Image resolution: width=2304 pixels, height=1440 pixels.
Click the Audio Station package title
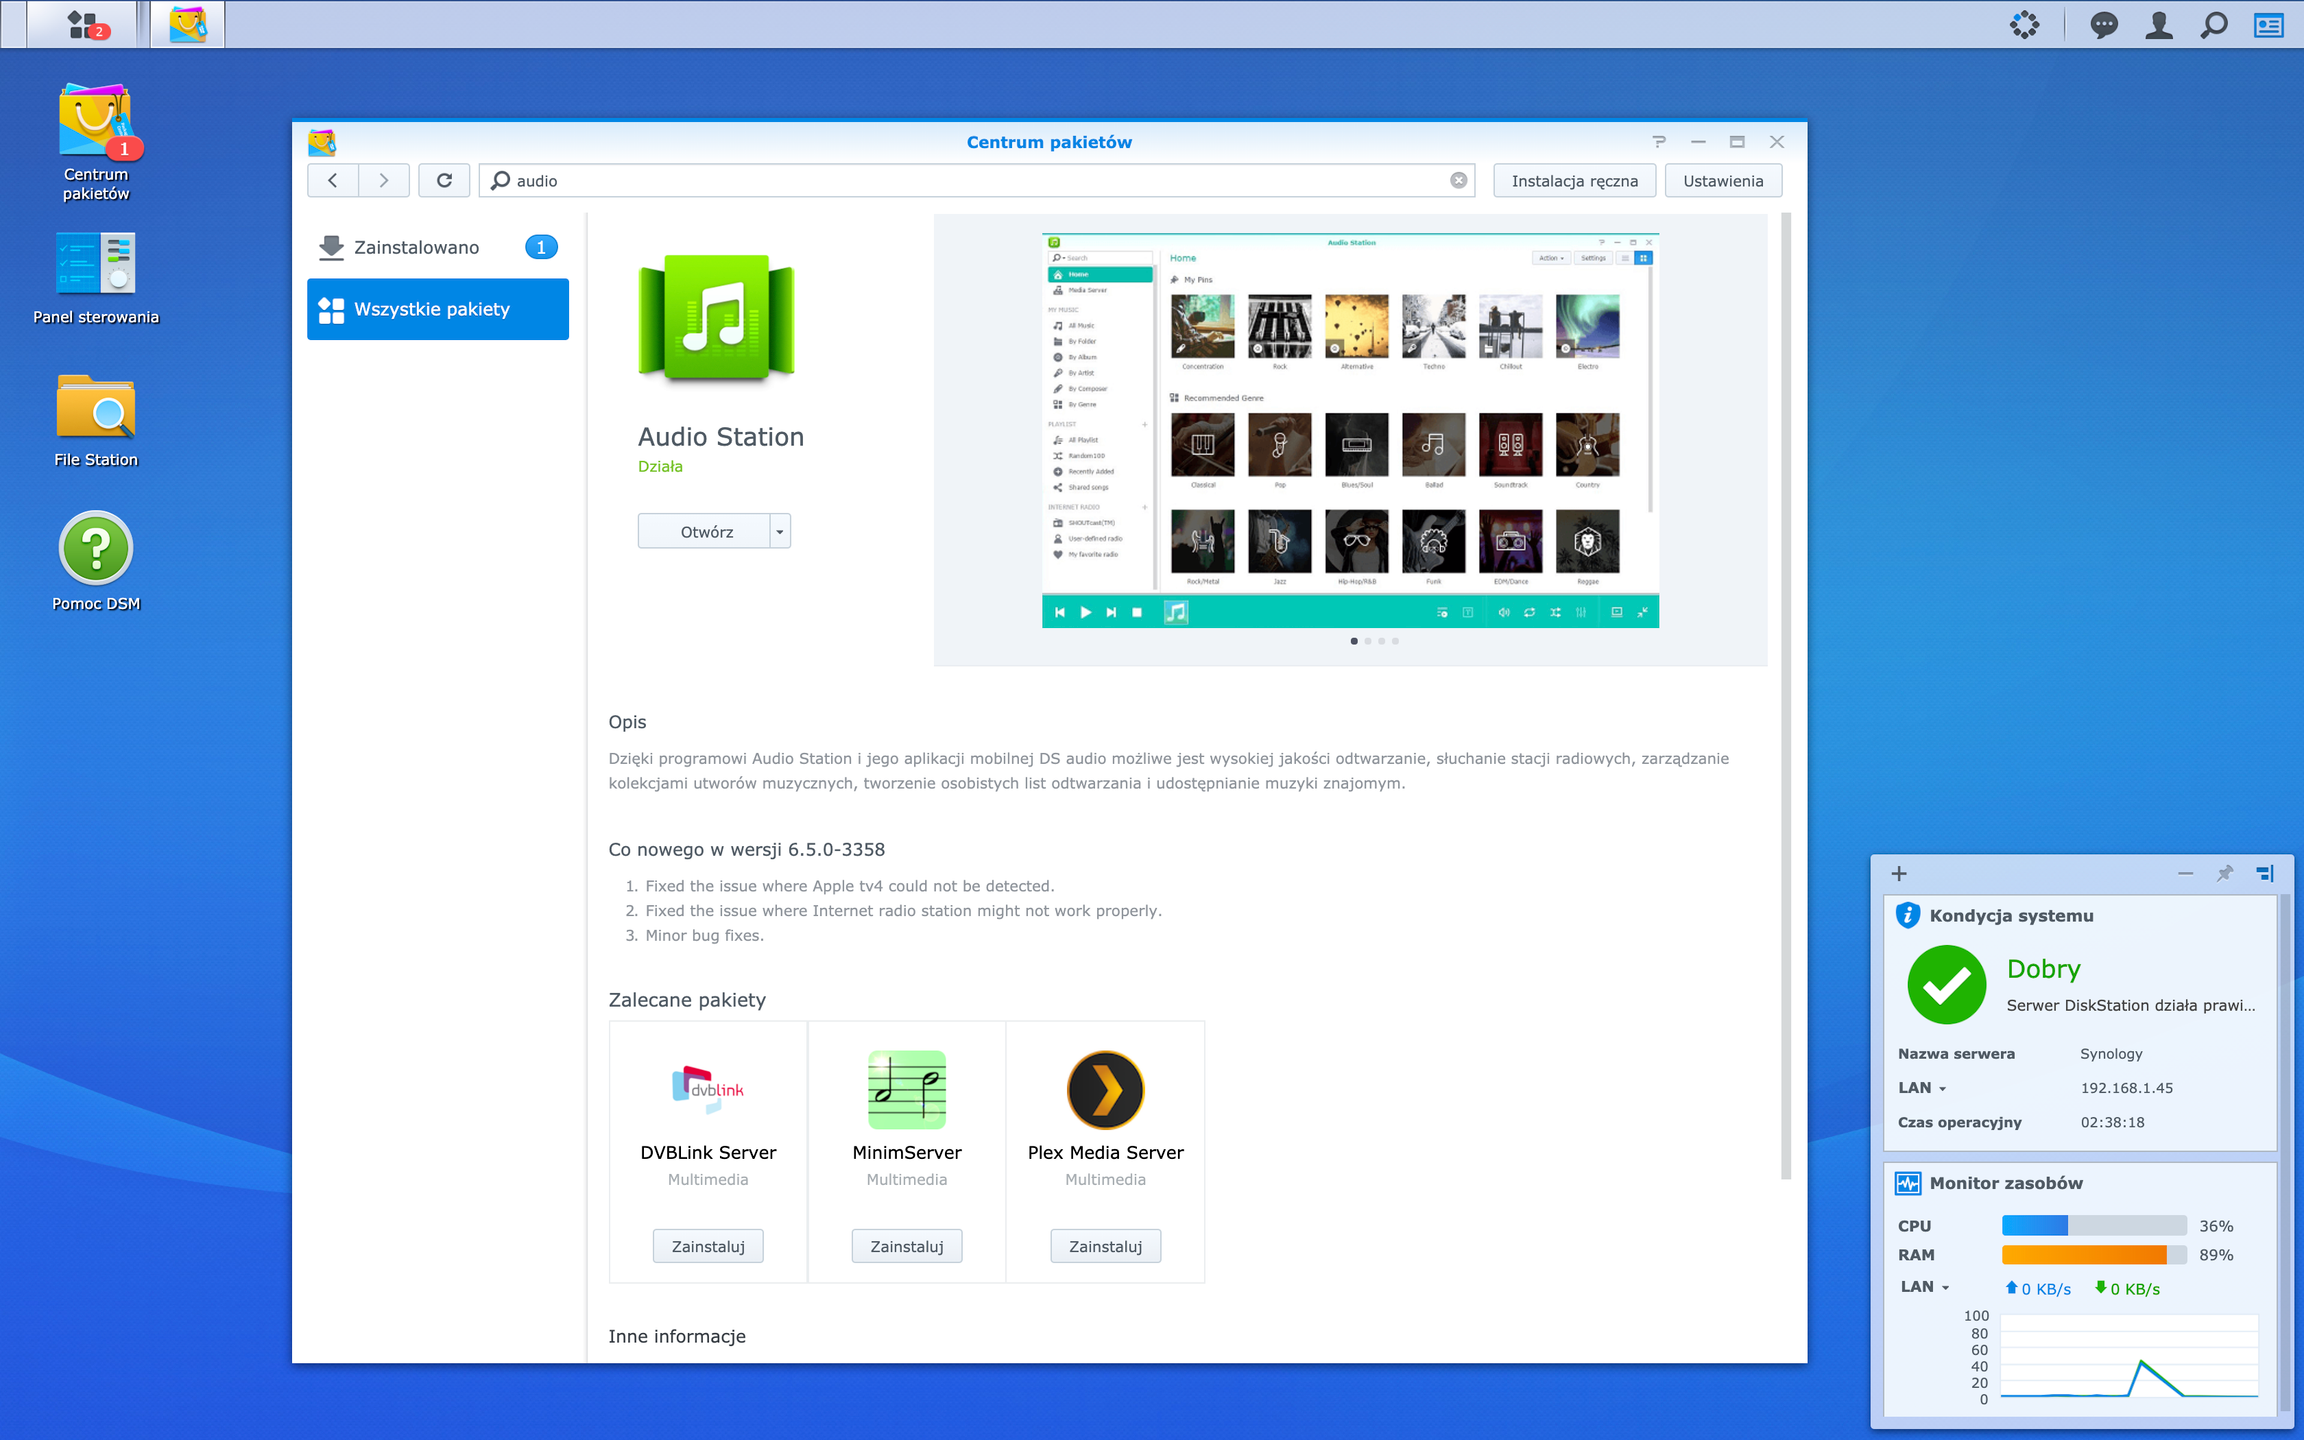point(721,436)
